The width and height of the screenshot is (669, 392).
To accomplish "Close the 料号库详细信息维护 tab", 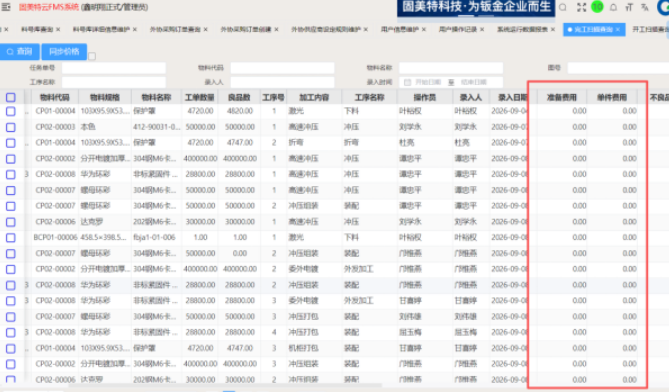I will (x=135, y=29).
